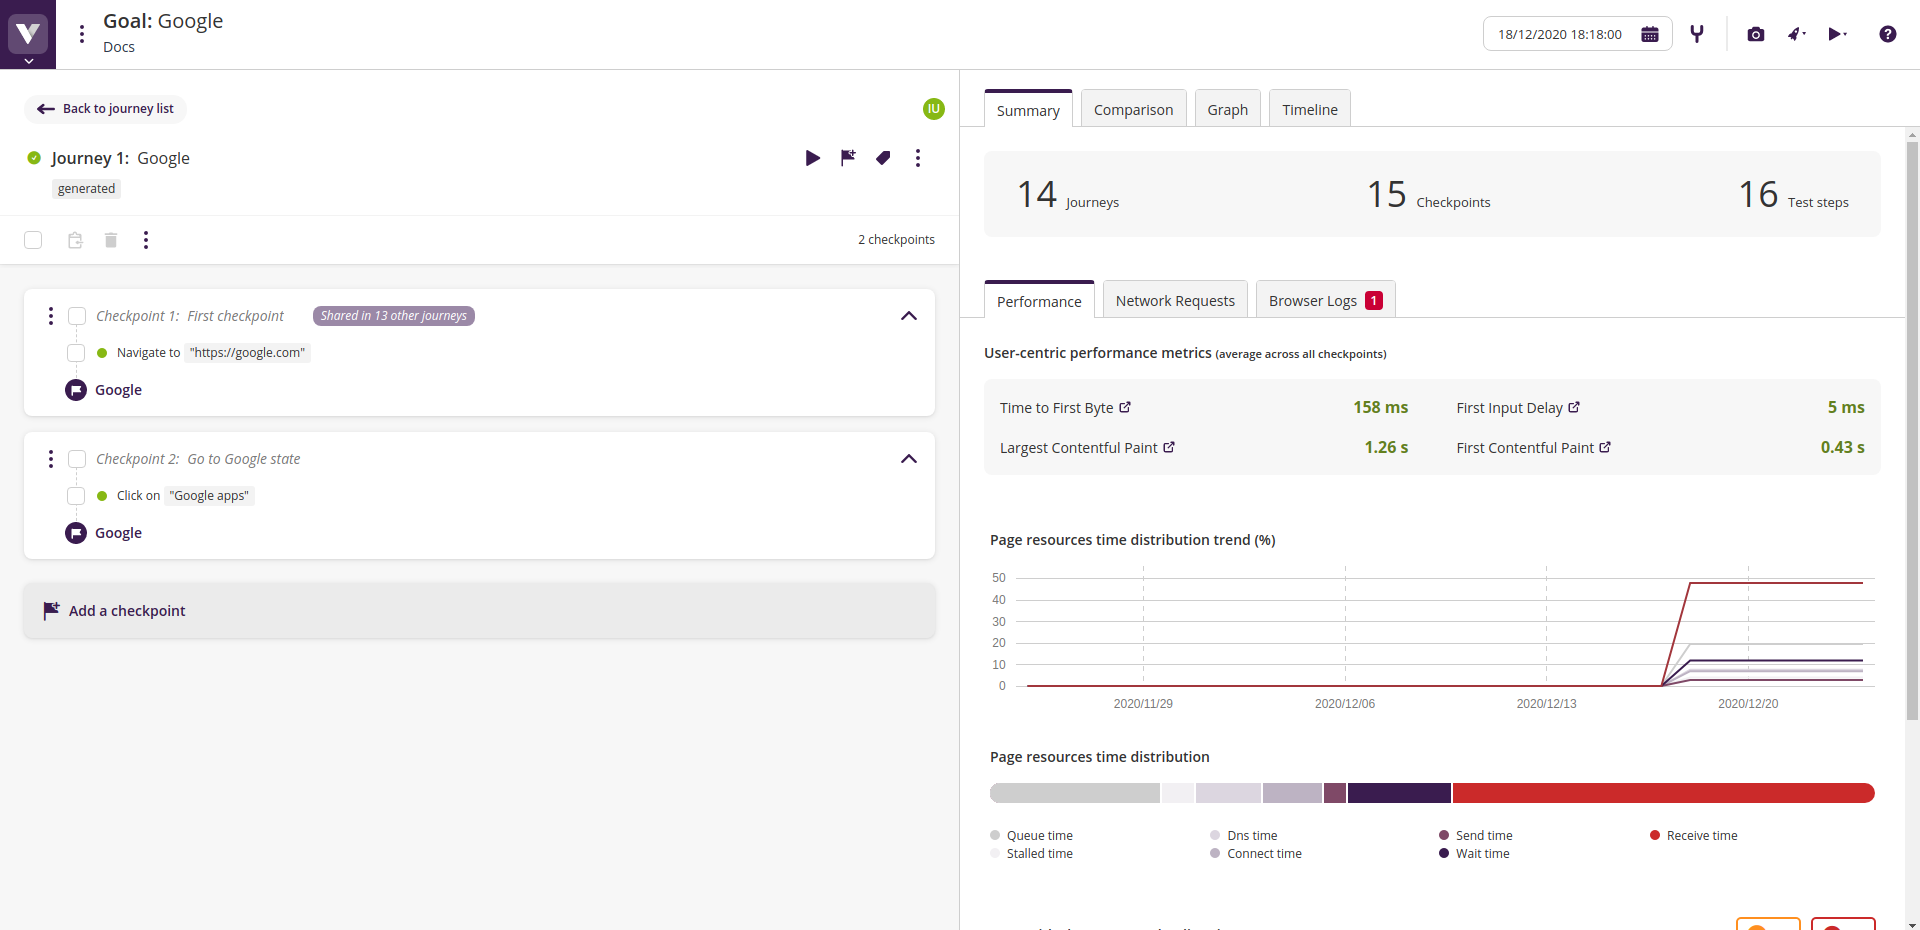
Task: Click the add checkpoint flag icon in journey header
Action: (x=848, y=158)
